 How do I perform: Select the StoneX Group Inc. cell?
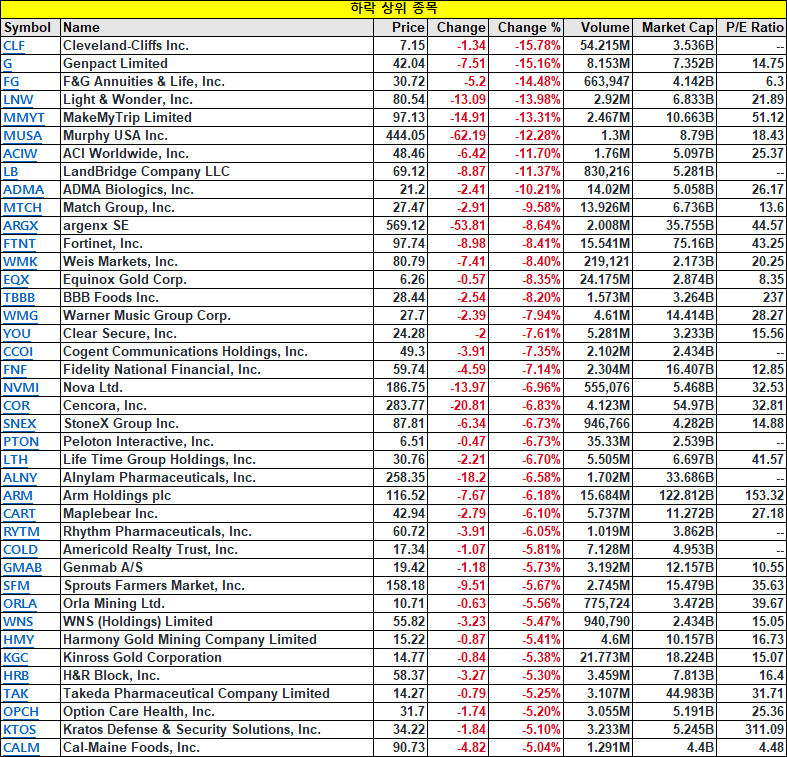click(217, 424)
